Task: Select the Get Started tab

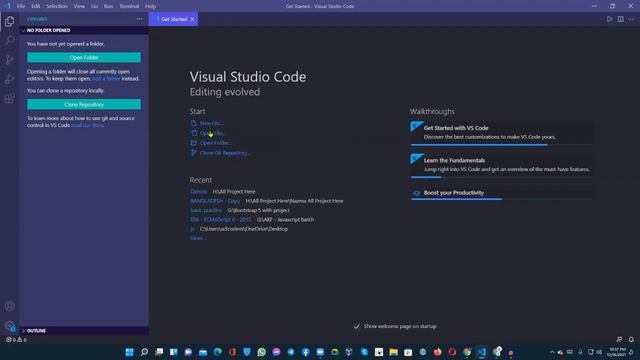Action: point(173,19)
